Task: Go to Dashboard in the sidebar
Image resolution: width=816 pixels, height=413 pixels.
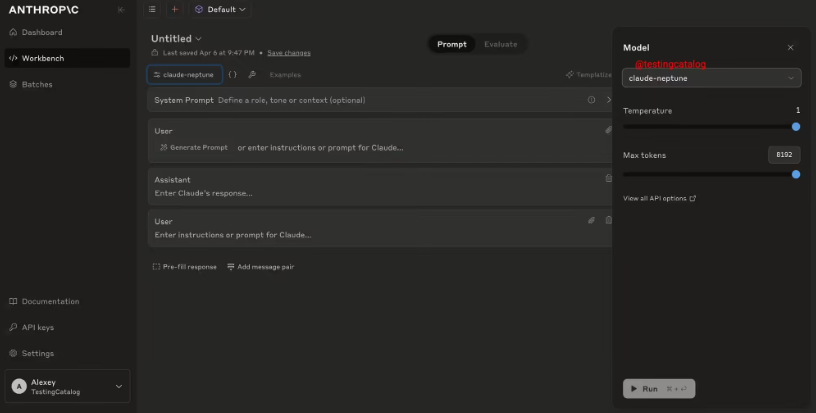Action: coord(41,32)
